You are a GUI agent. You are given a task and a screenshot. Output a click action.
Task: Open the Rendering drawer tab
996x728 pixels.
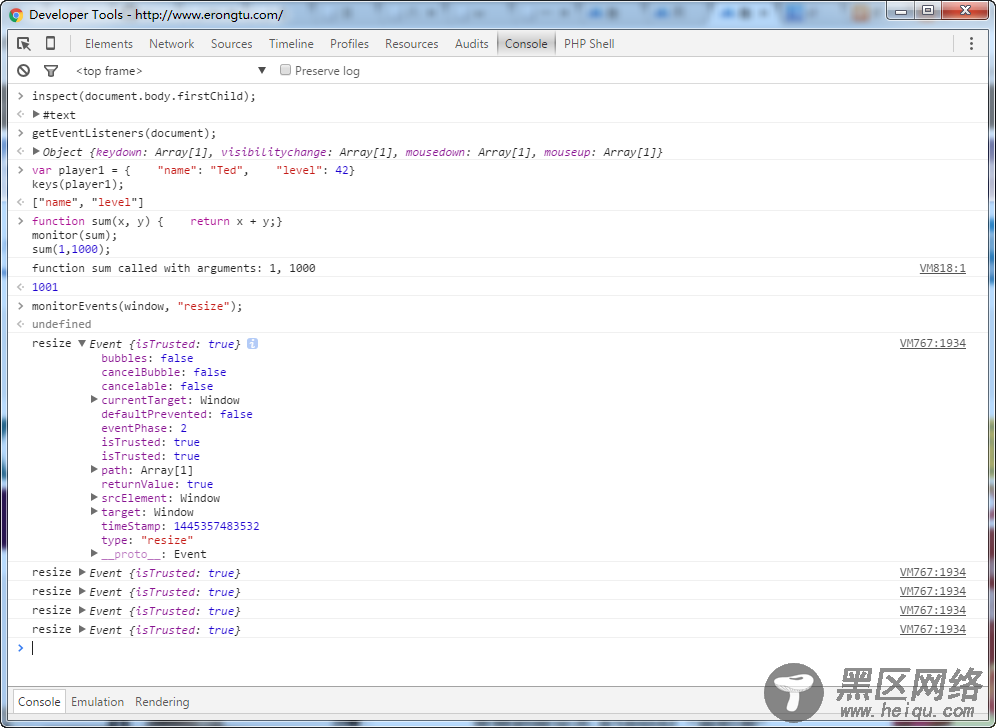pyautogui.click(x=162, y=702)
